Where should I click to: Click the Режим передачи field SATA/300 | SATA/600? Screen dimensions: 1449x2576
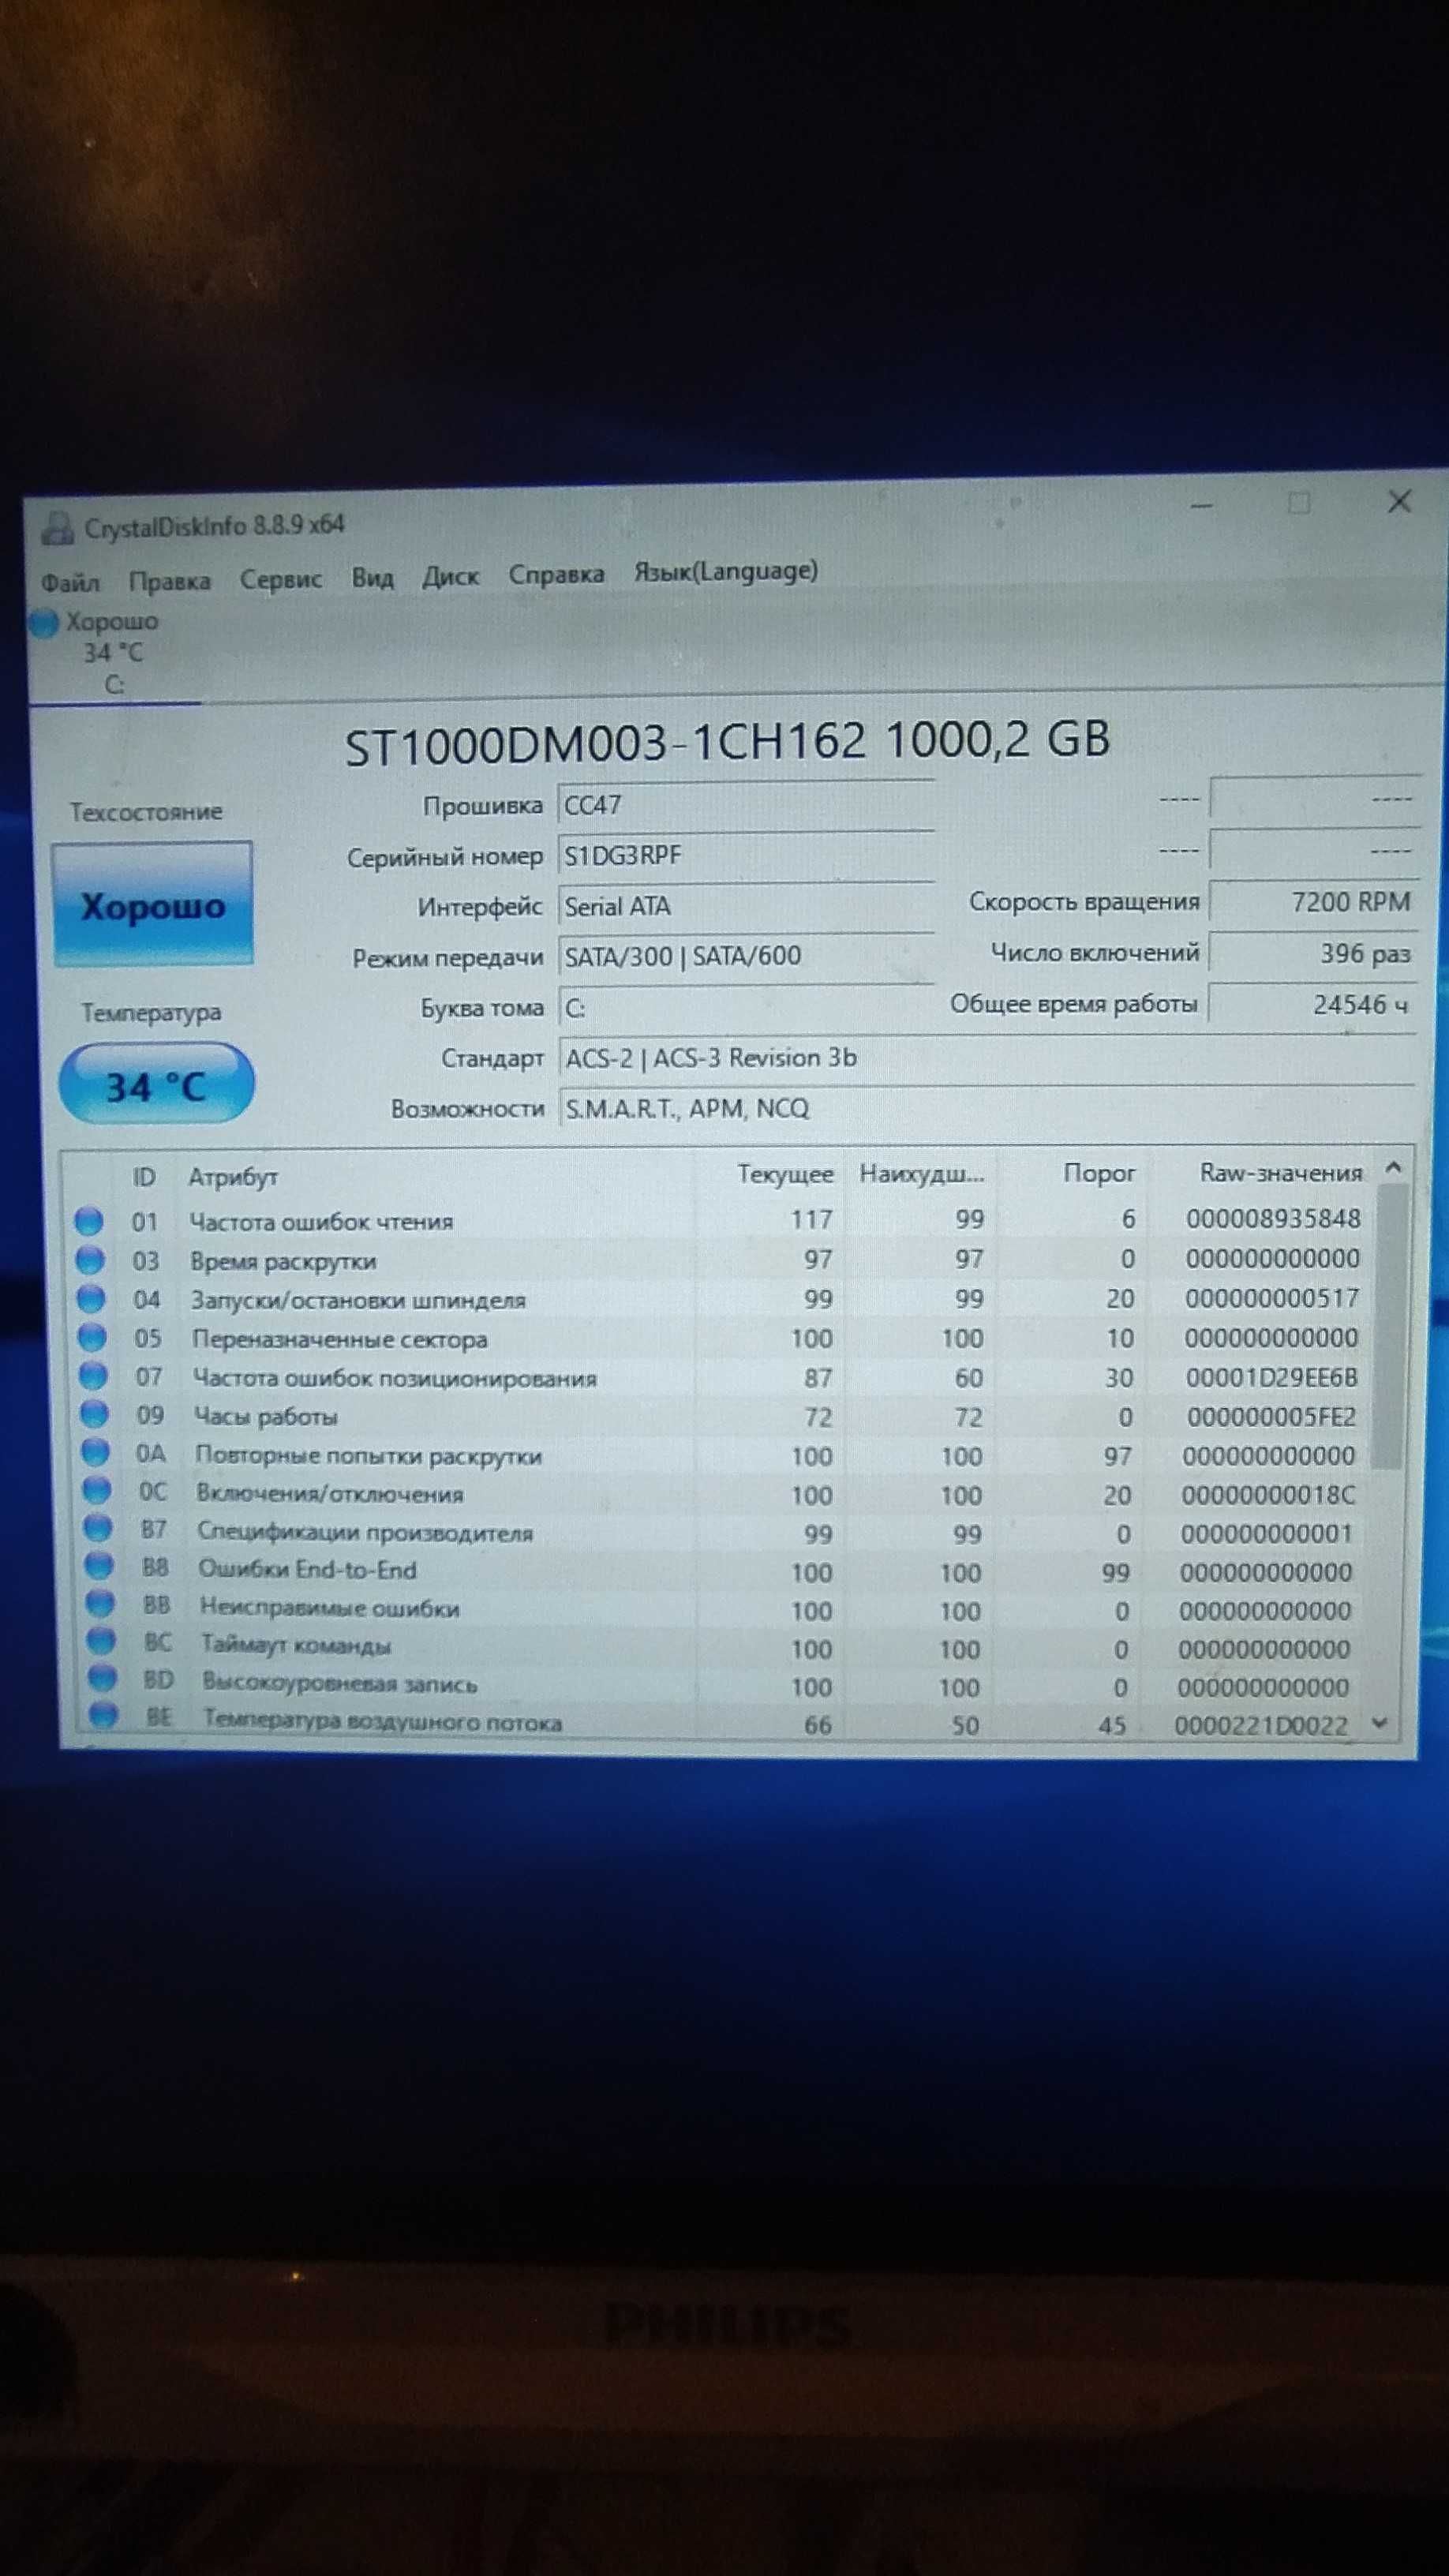(746, 956)
